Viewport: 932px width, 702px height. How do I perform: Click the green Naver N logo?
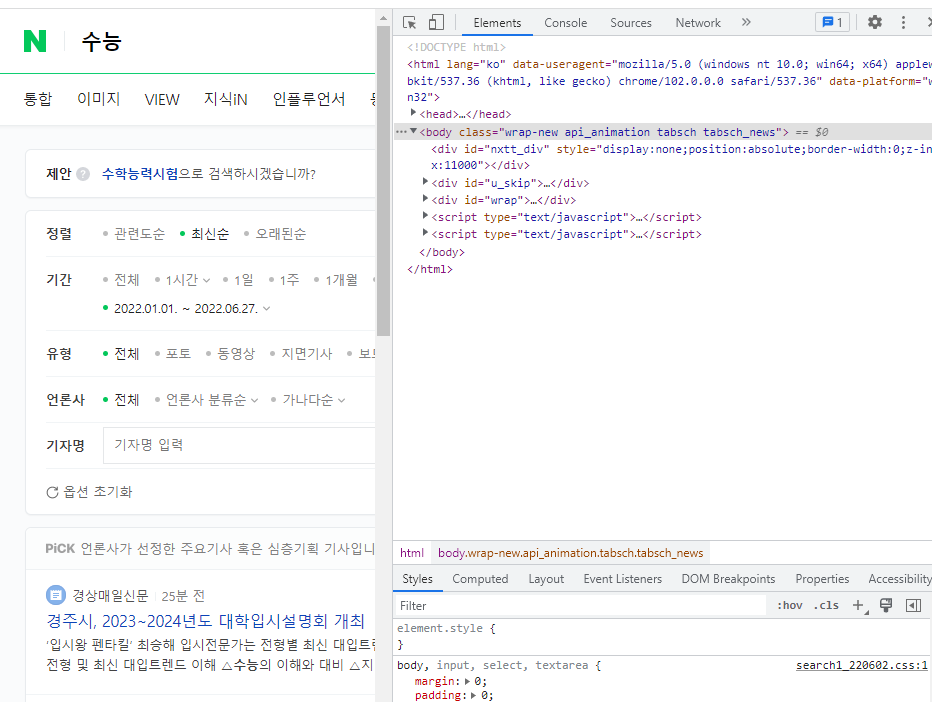34,41
